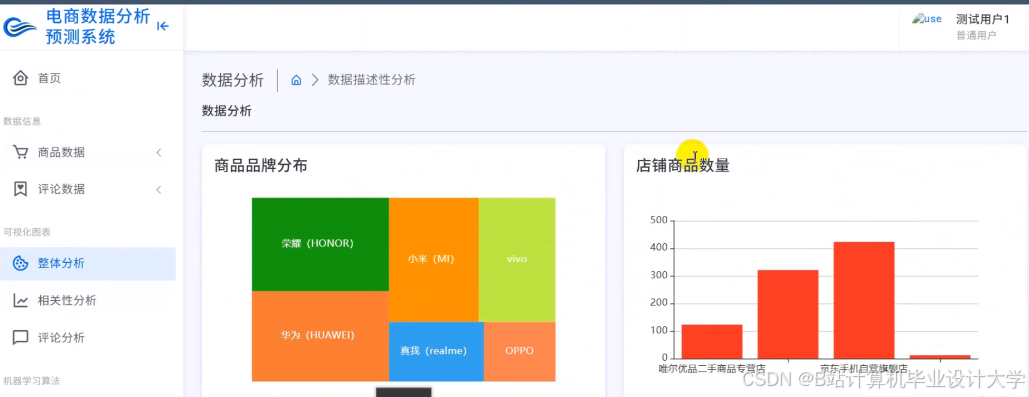Click the 电商数据分析预测系统 title
1029x397 pixels.
tap(98, 26)
